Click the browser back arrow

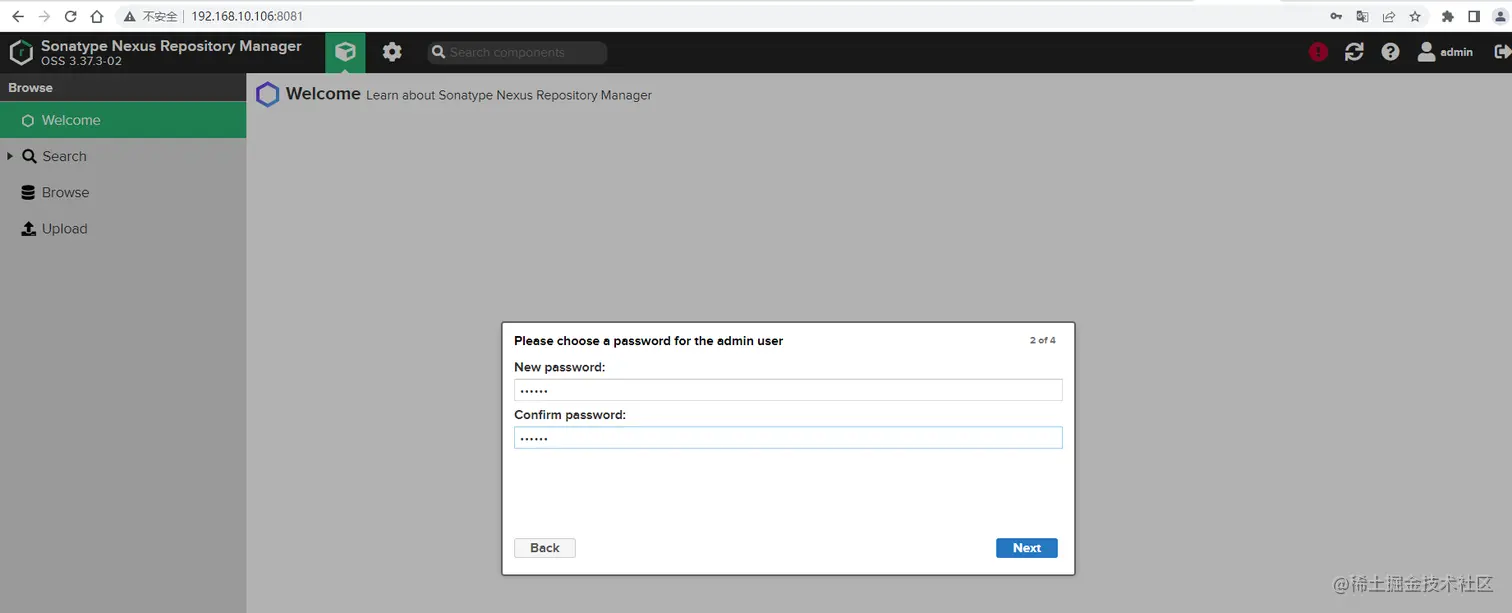(18, 16)
